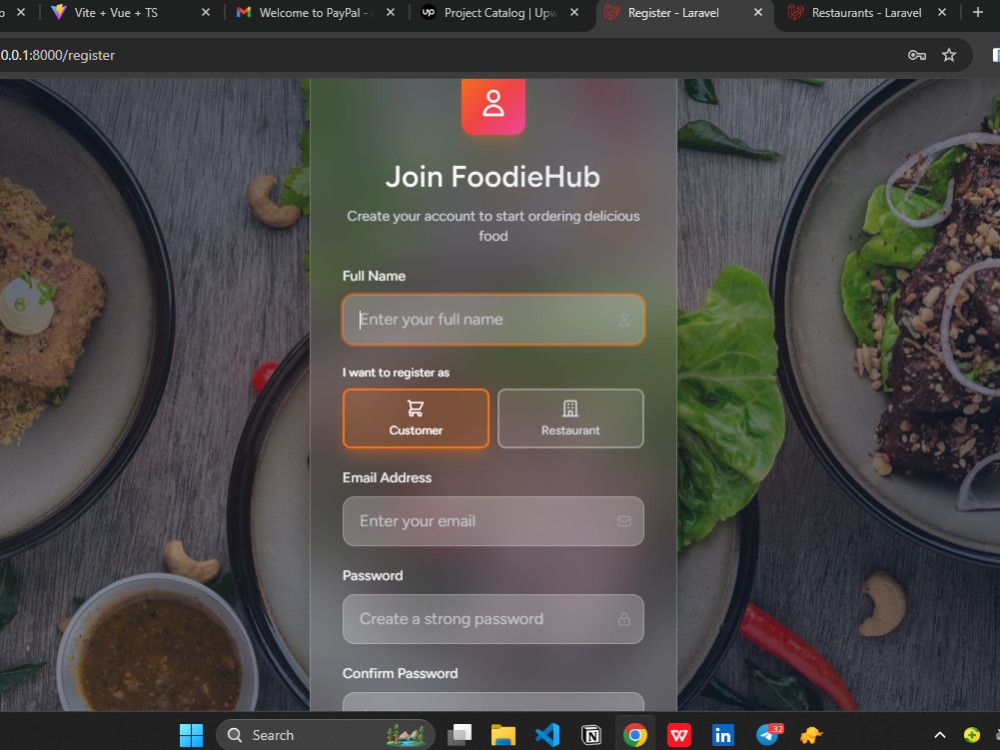This screenshot has width=1000, height=750.
Task: Click the Email Address label
Action: 387,478
